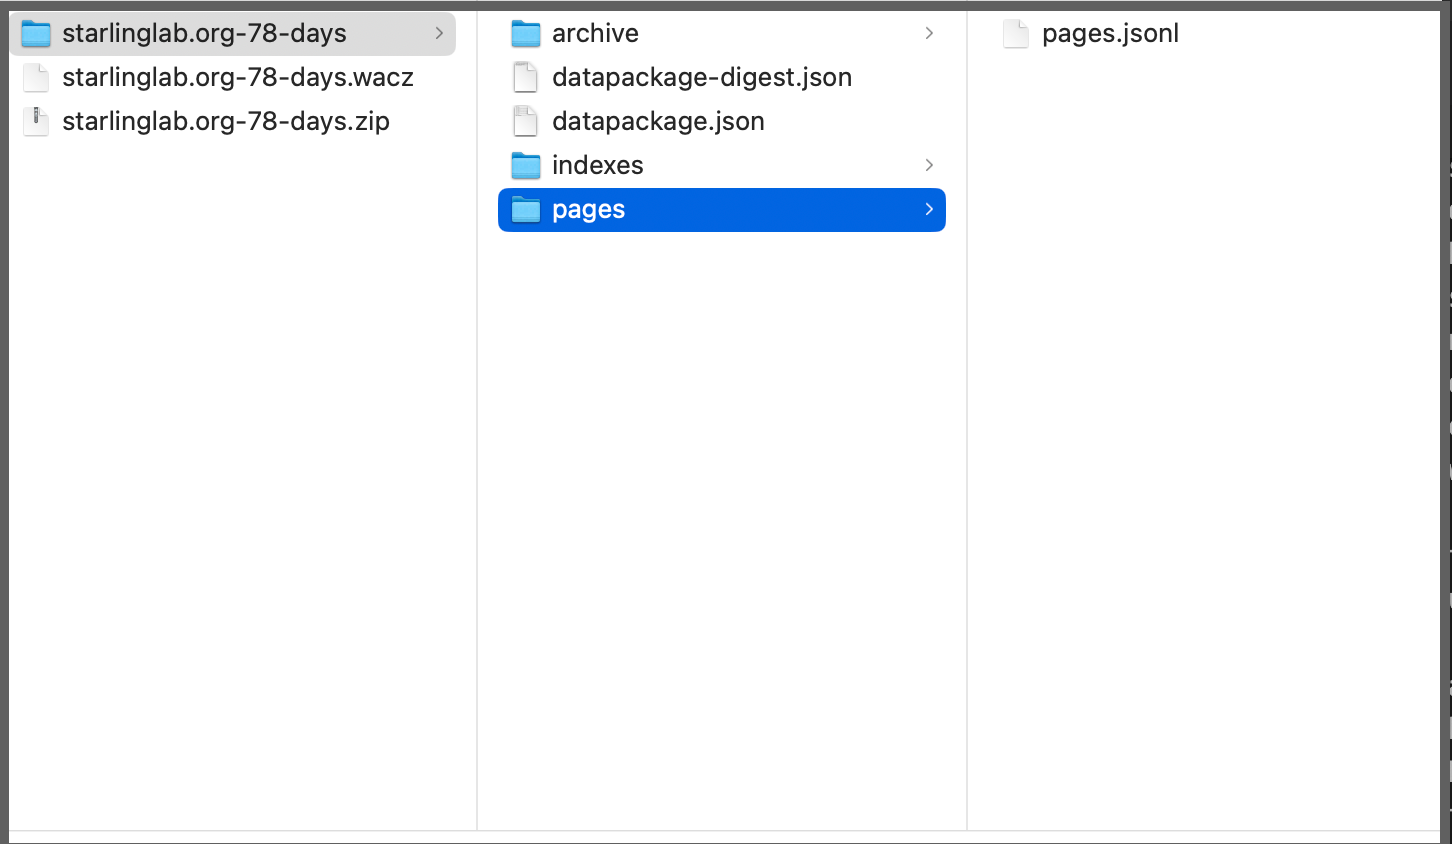Click the zip archive icon for starlinglab.org-78-days.zip
This screenshot has height=844, width=1452.
[x=35, y=121]
